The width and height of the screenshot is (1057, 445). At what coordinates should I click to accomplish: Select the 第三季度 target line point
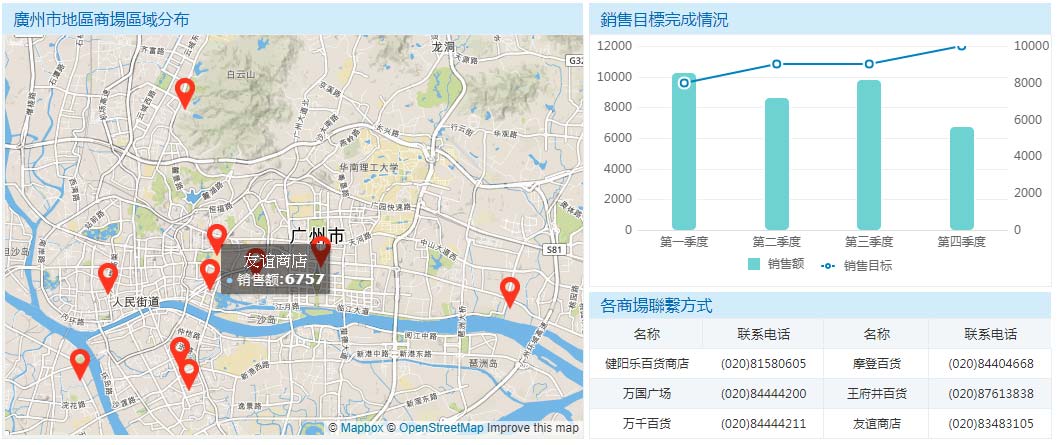click(869, 64)
